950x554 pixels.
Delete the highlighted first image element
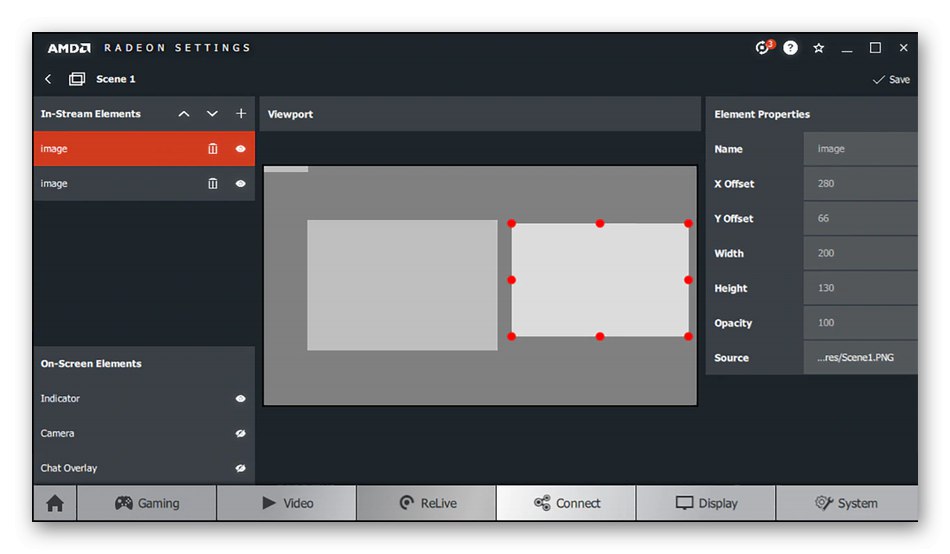pos(213,149)
